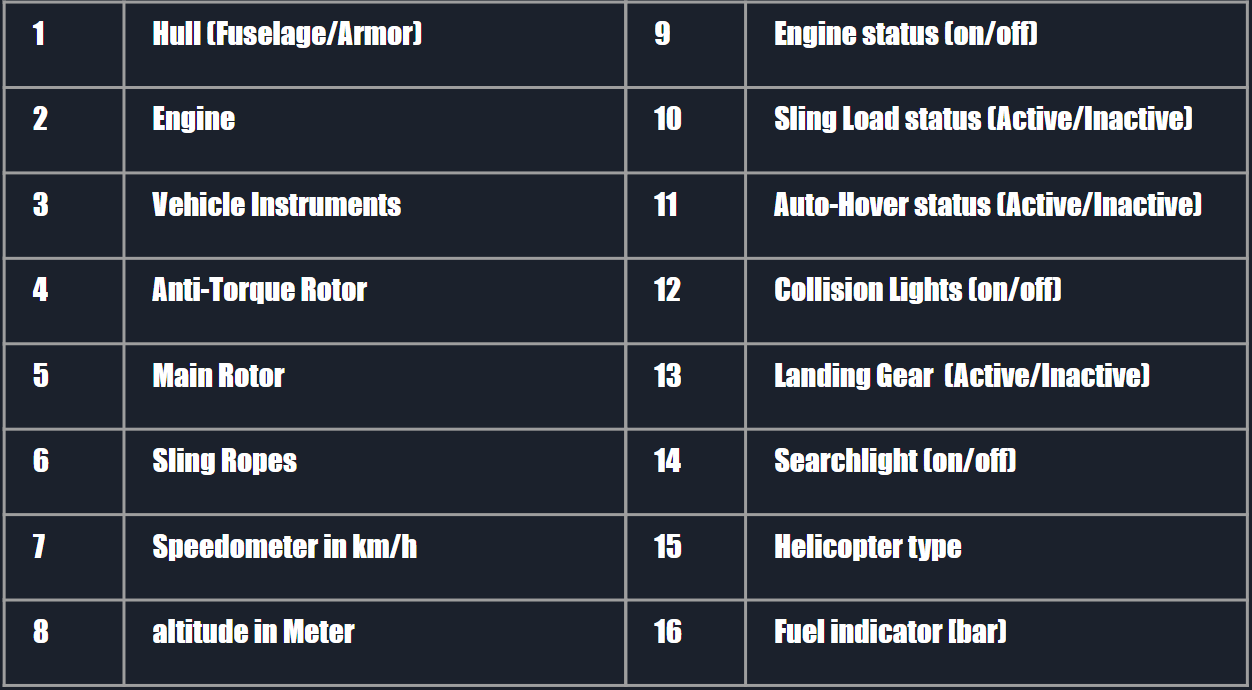Click 'Auto-Hover status (Active/Inactive)' entry
Viewport: 1252px width, 690px height.
click(x=987, y=205)
